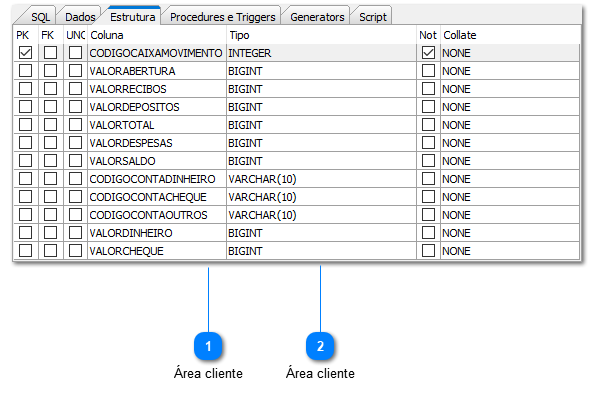Enable UNQ checkbox for VALORRECIBOS

click(x=75, y=88)
